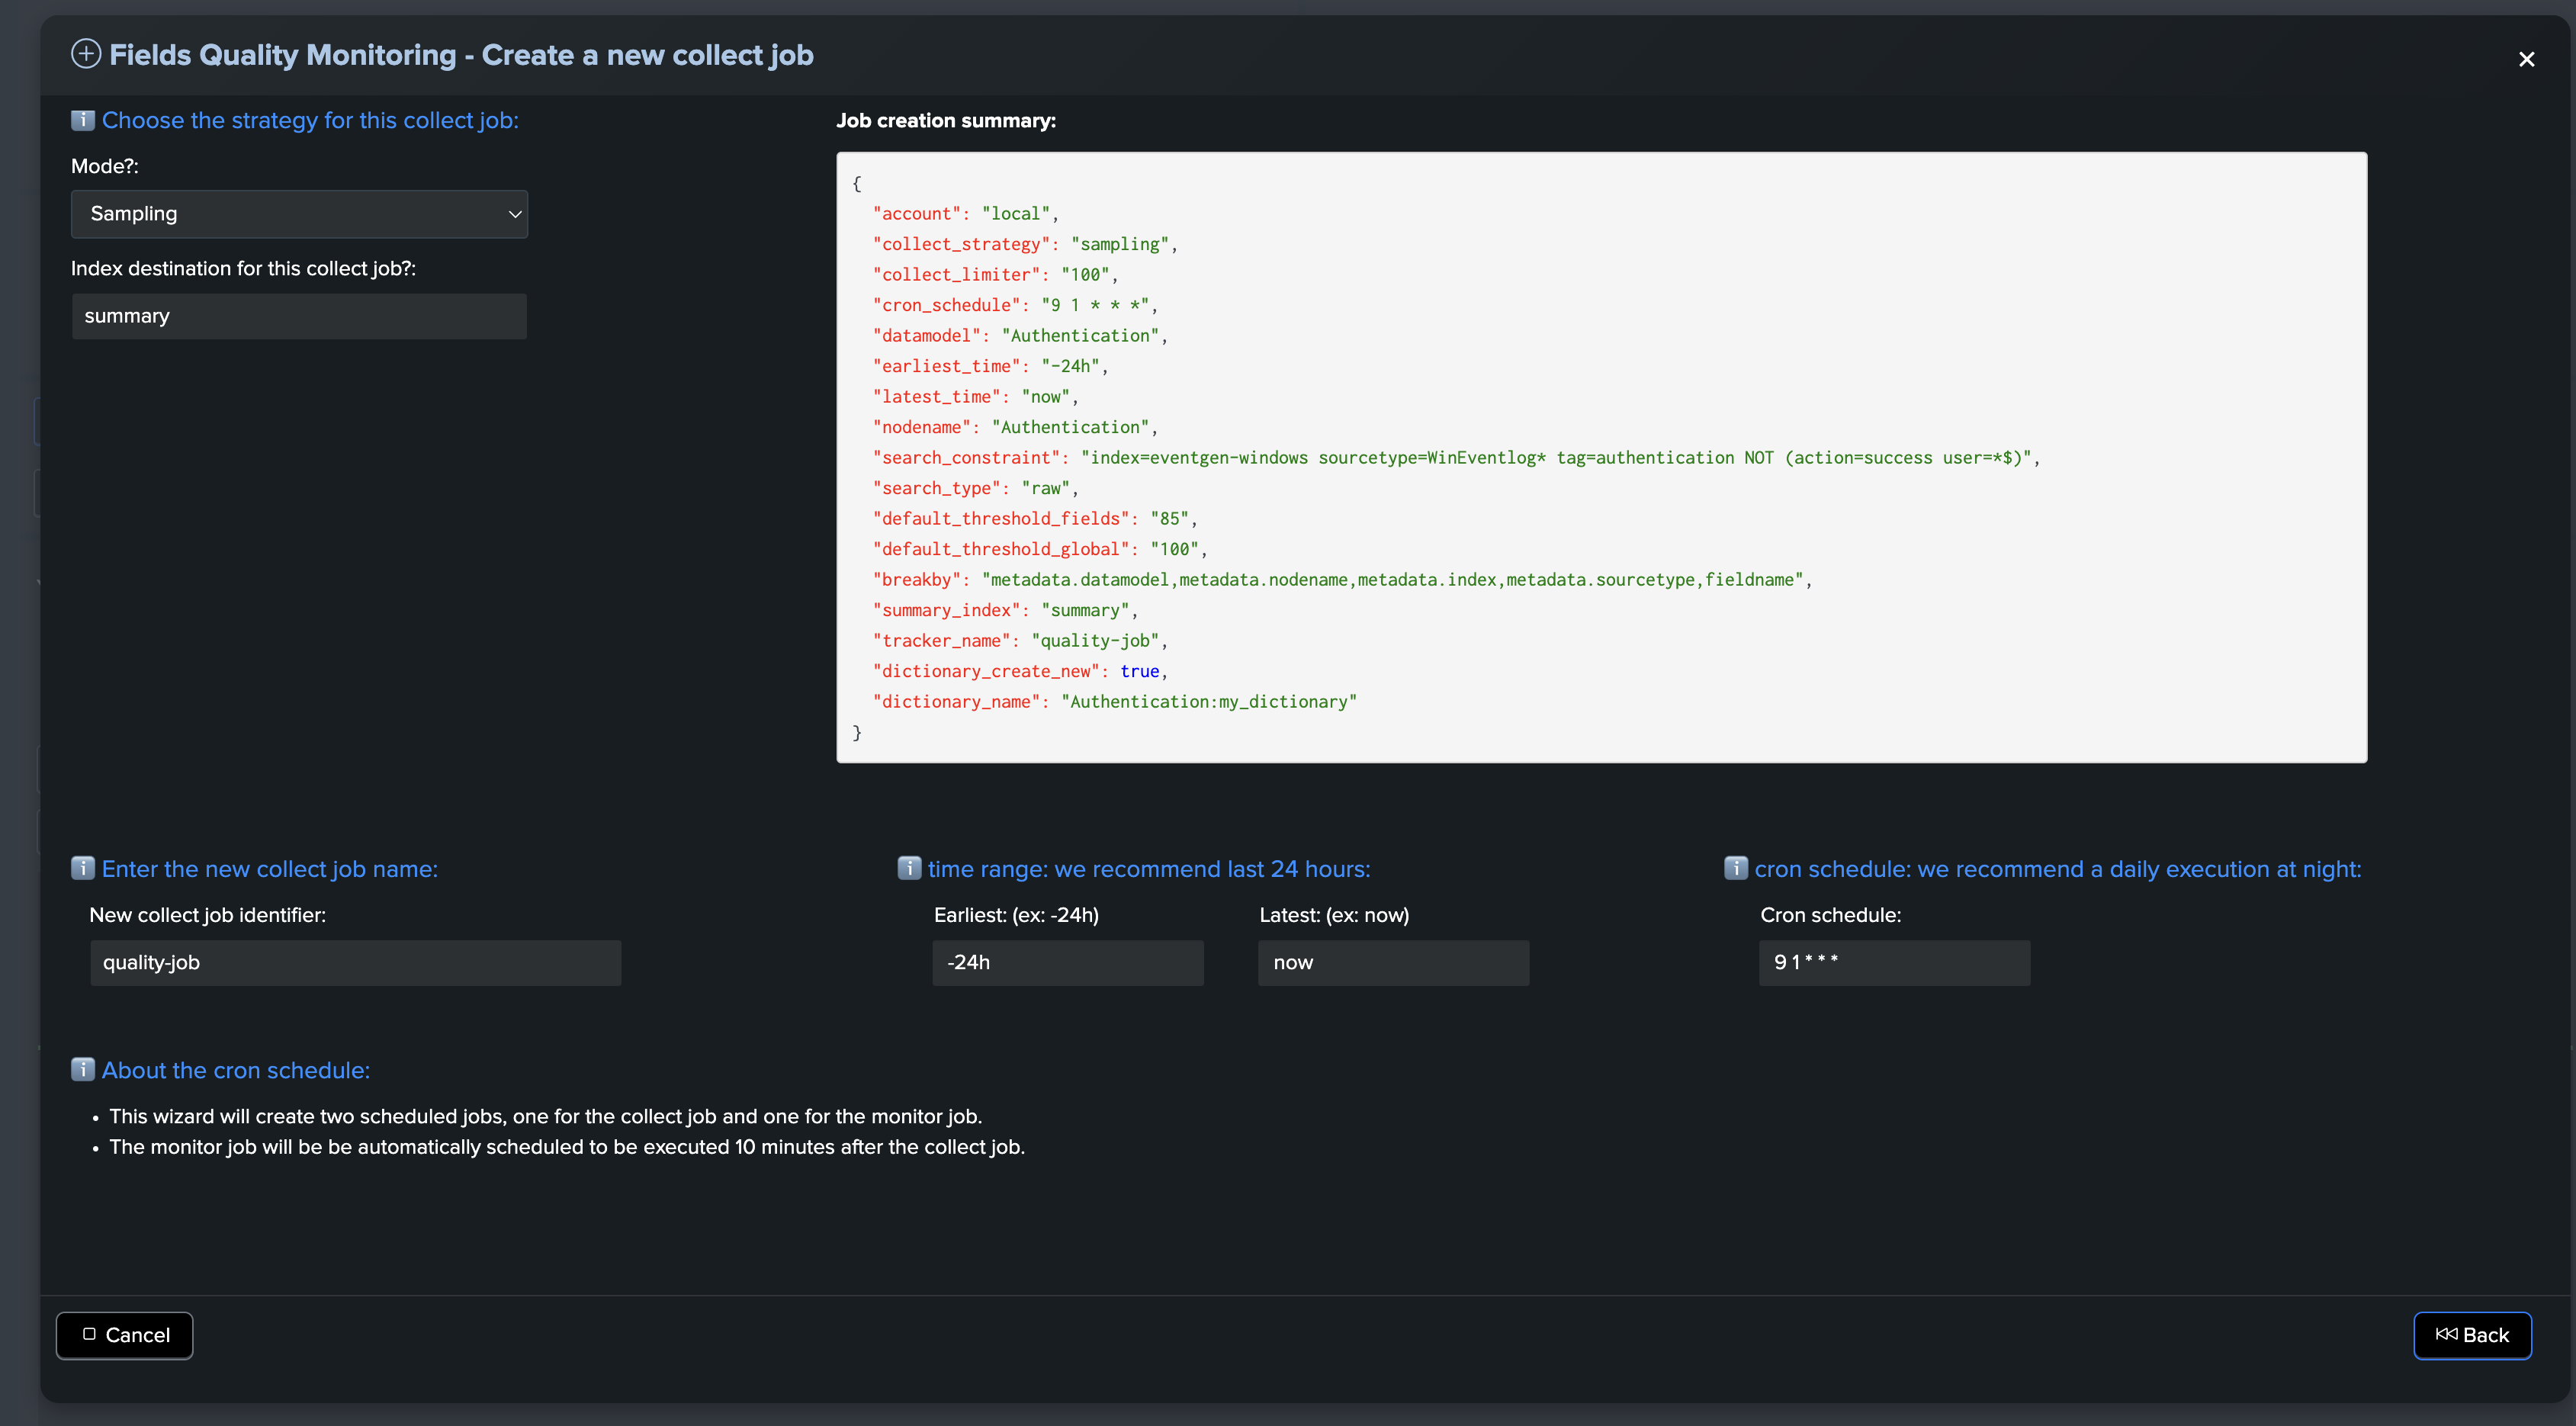Click the "collect_limiter" line in the summary
This screenshot has height=1426, width=2576.
(x=995, y=275)
